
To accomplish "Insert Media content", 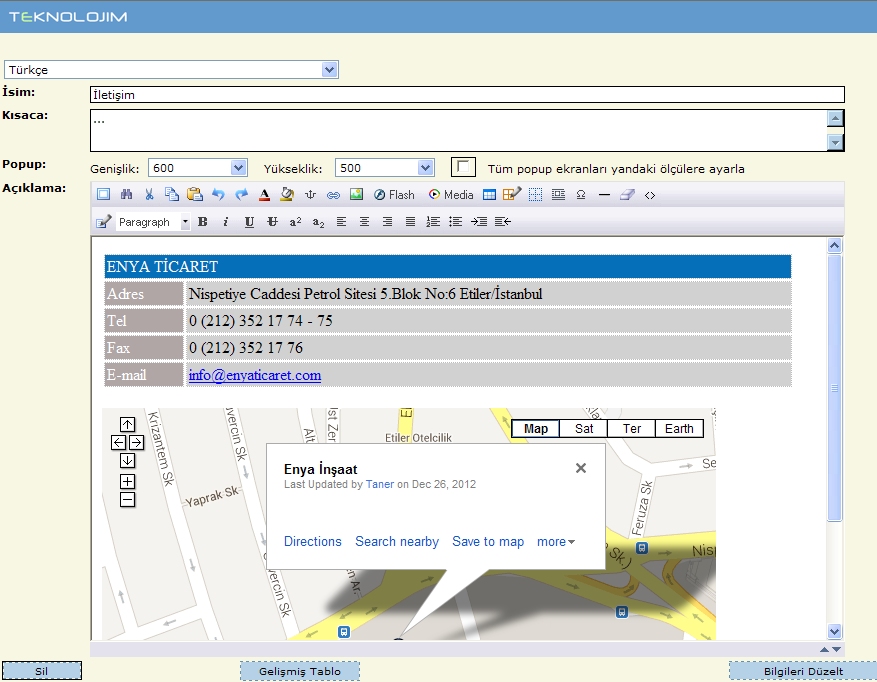I will pos(451,195).
